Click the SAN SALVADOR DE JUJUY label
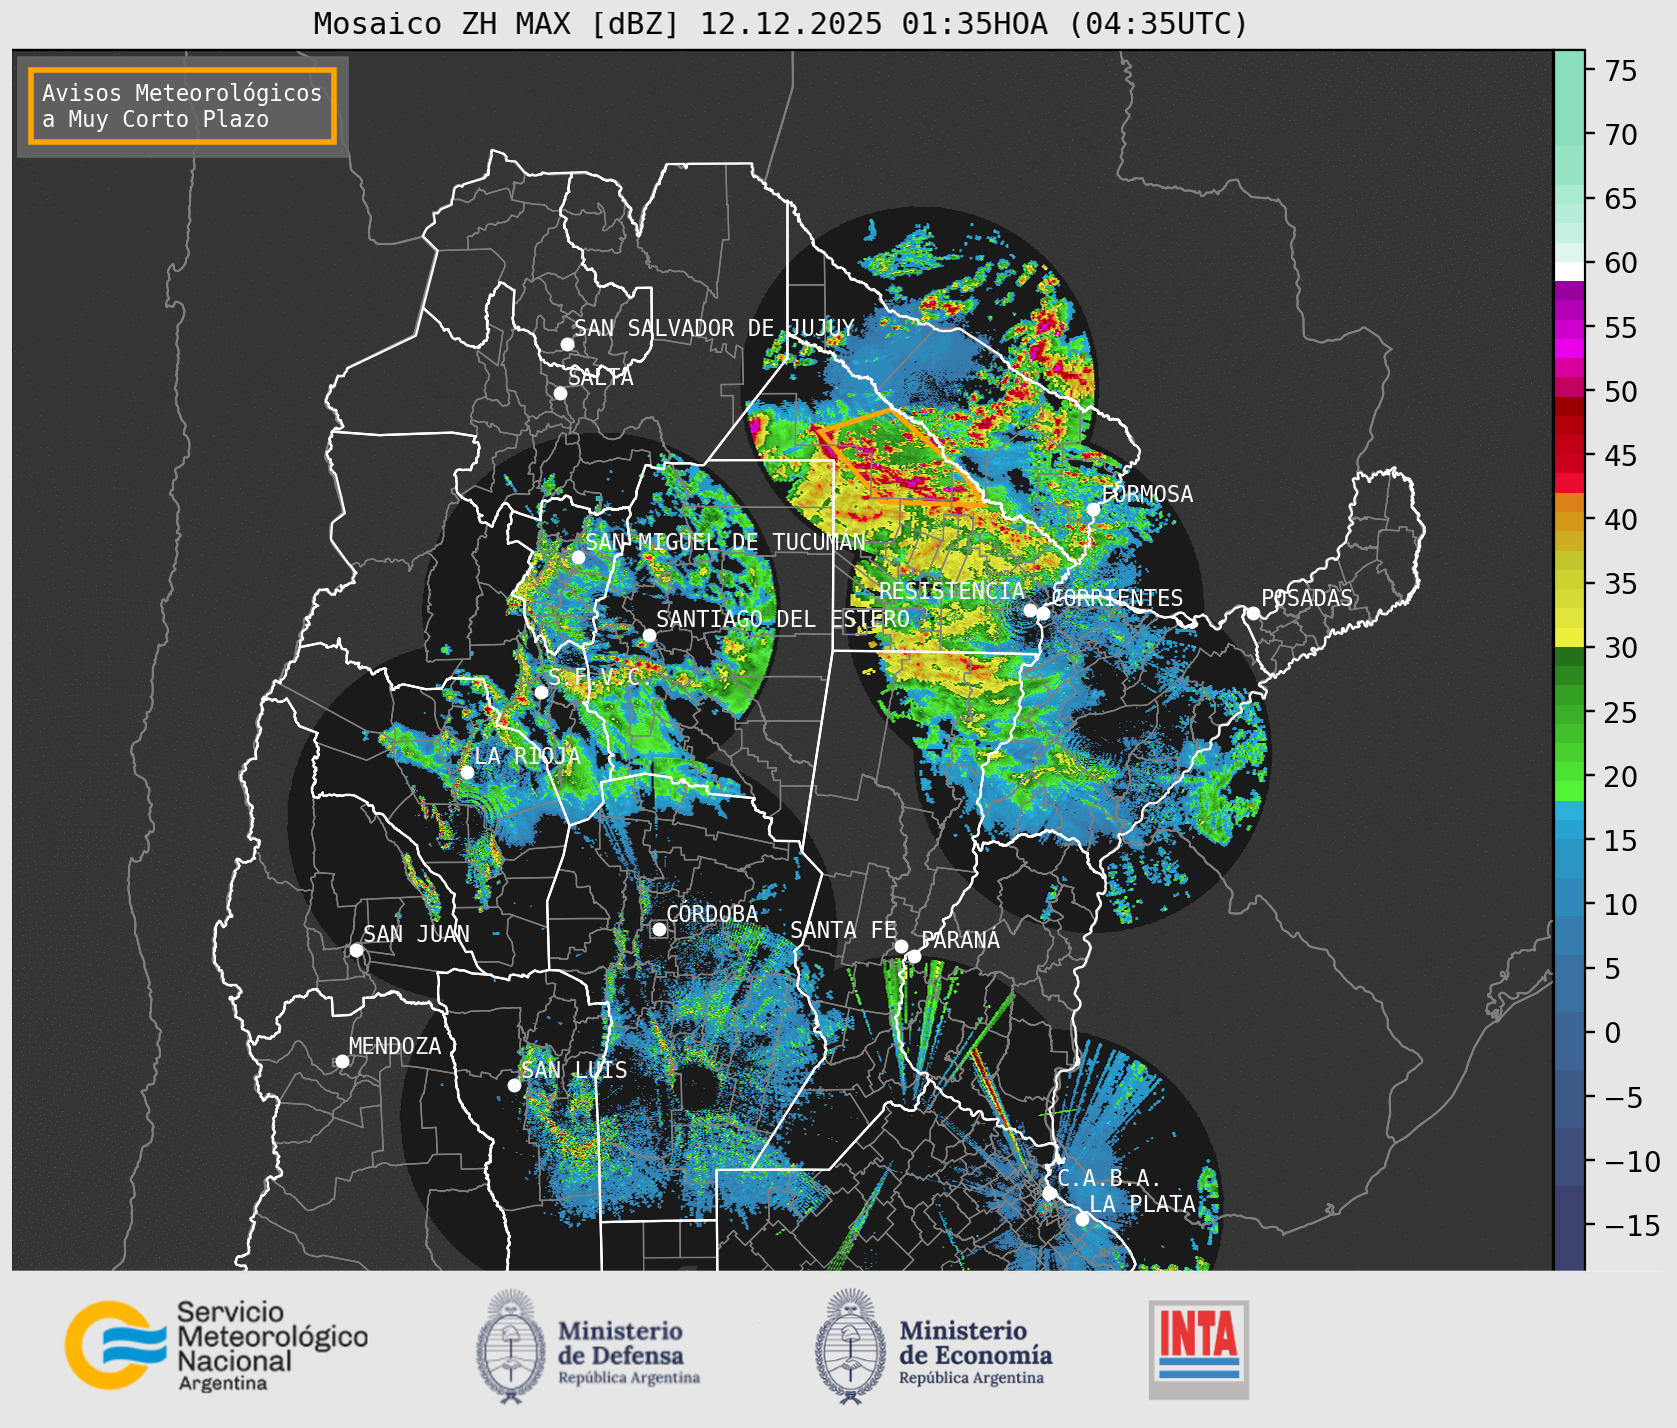Viewport: 1677px width, 1428px height. [x=714, y=328]
